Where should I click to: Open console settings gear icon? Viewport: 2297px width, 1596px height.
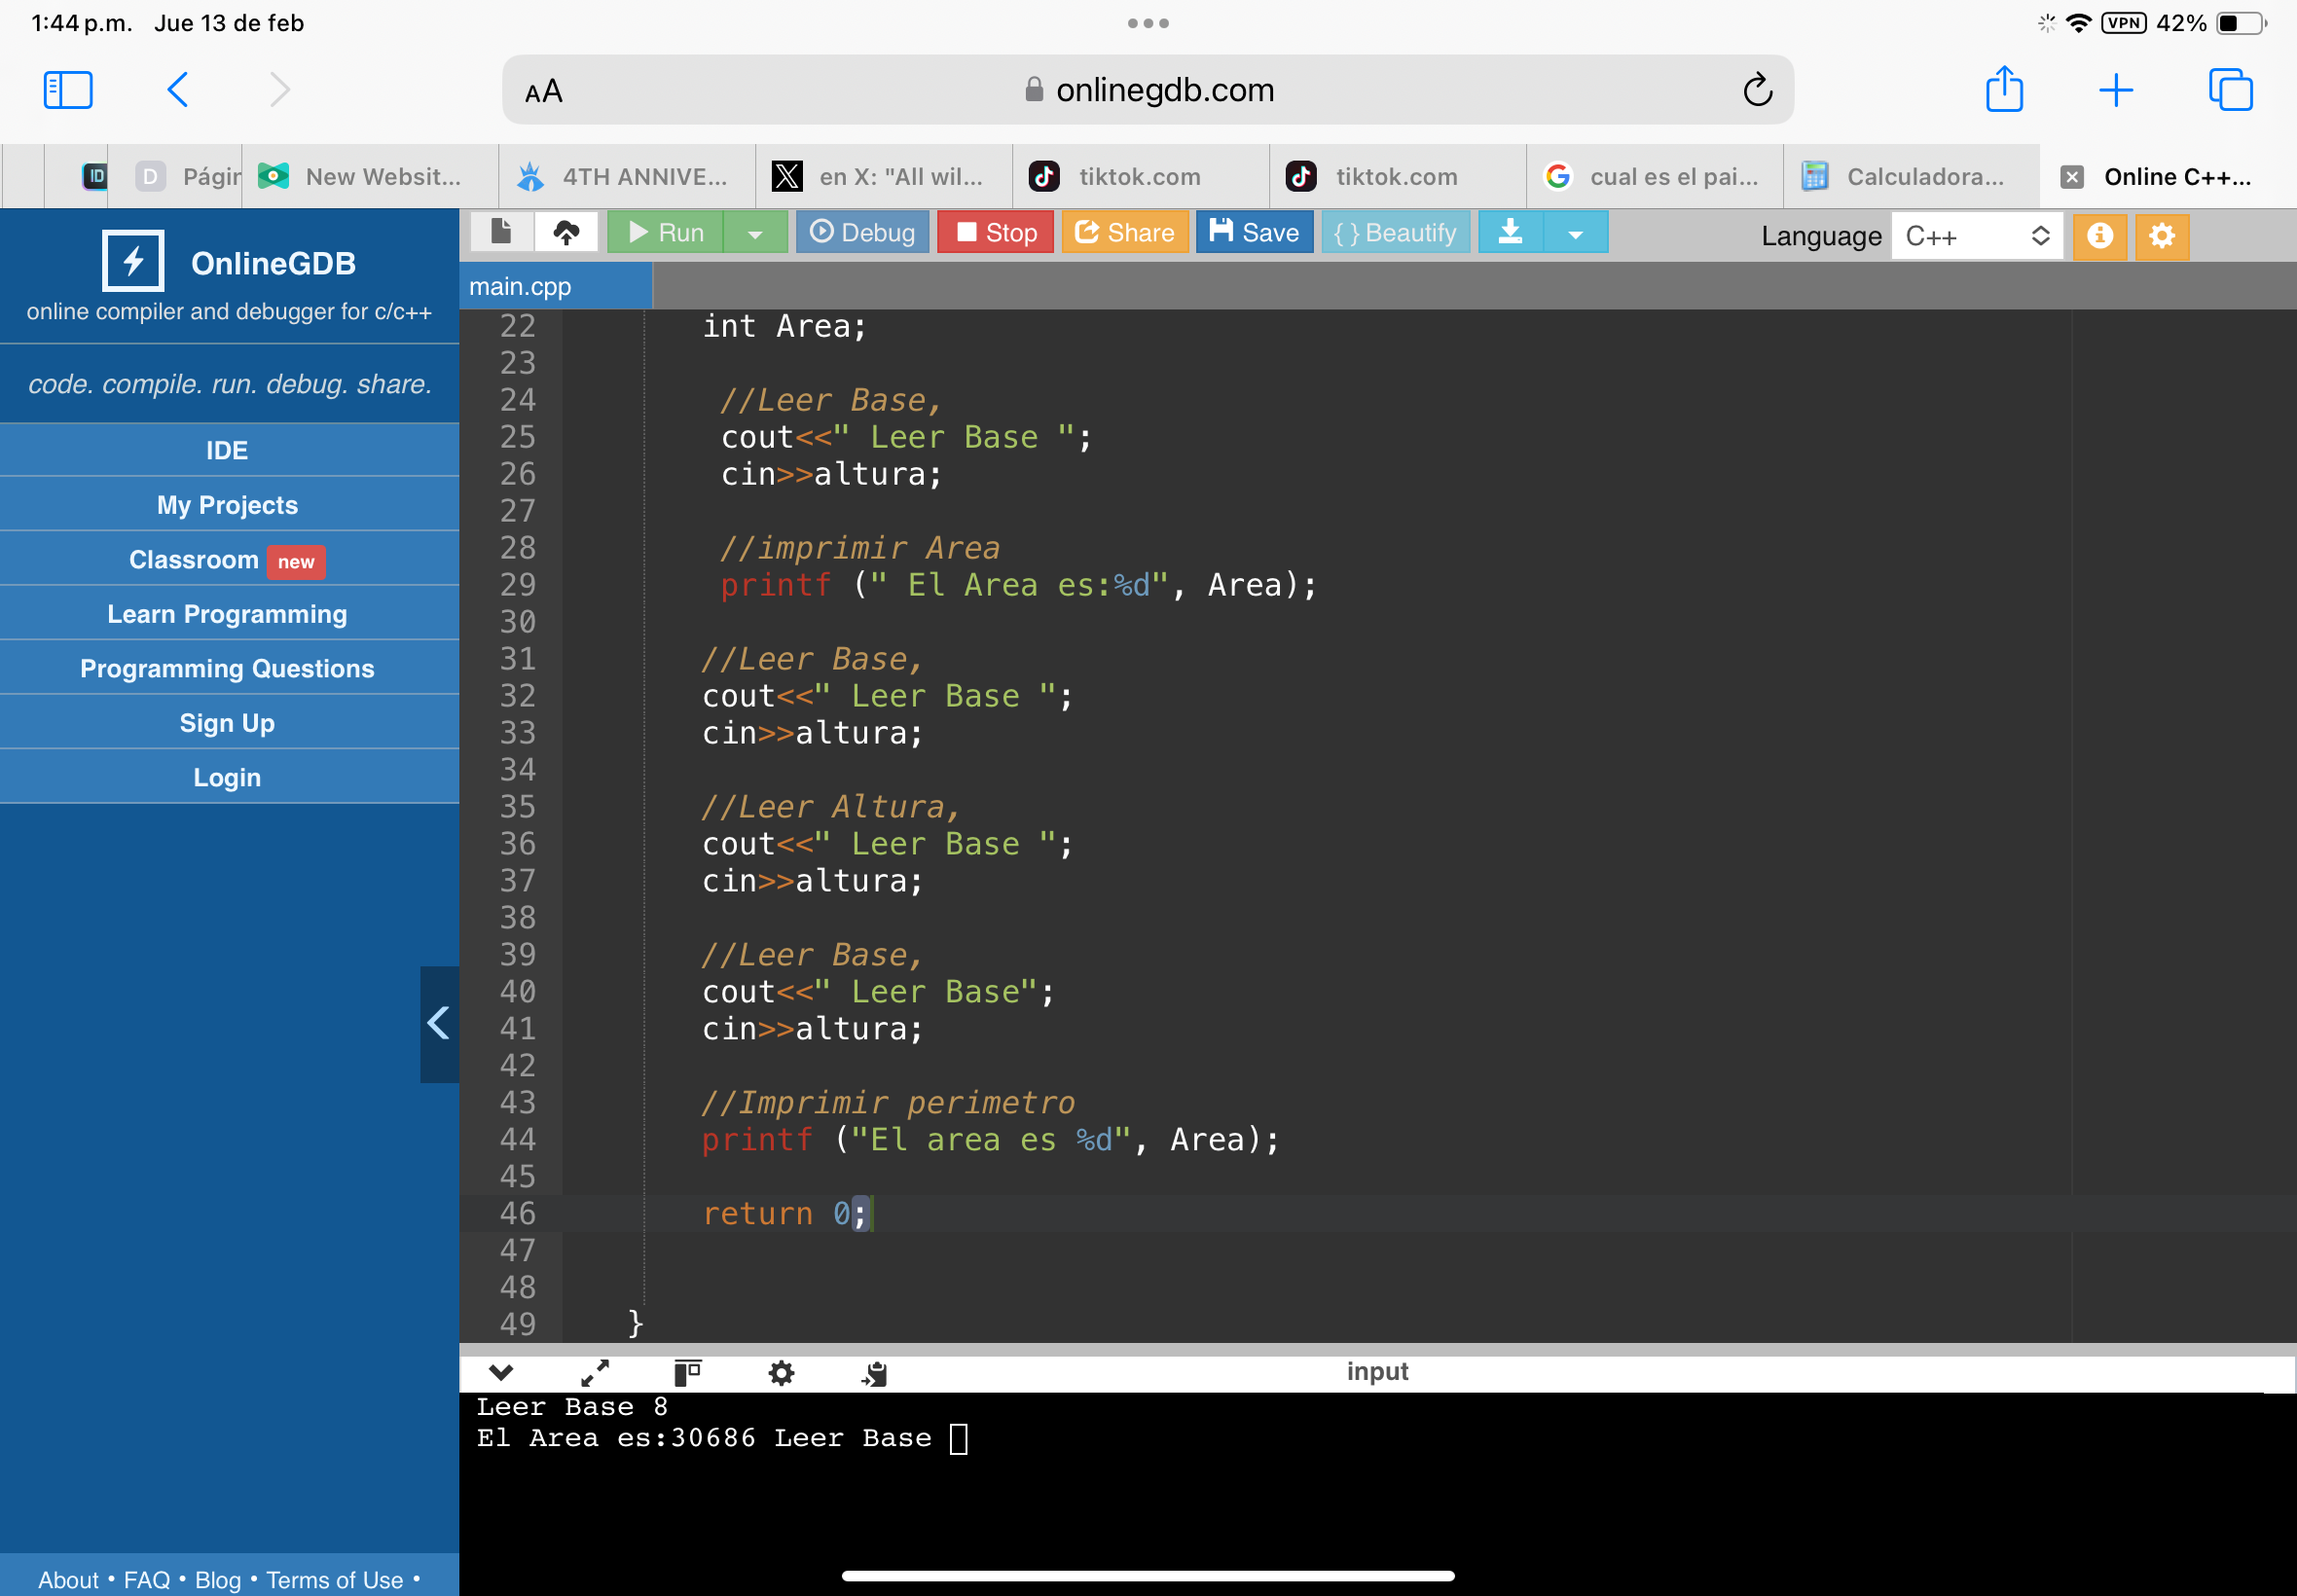[781, 1373]
